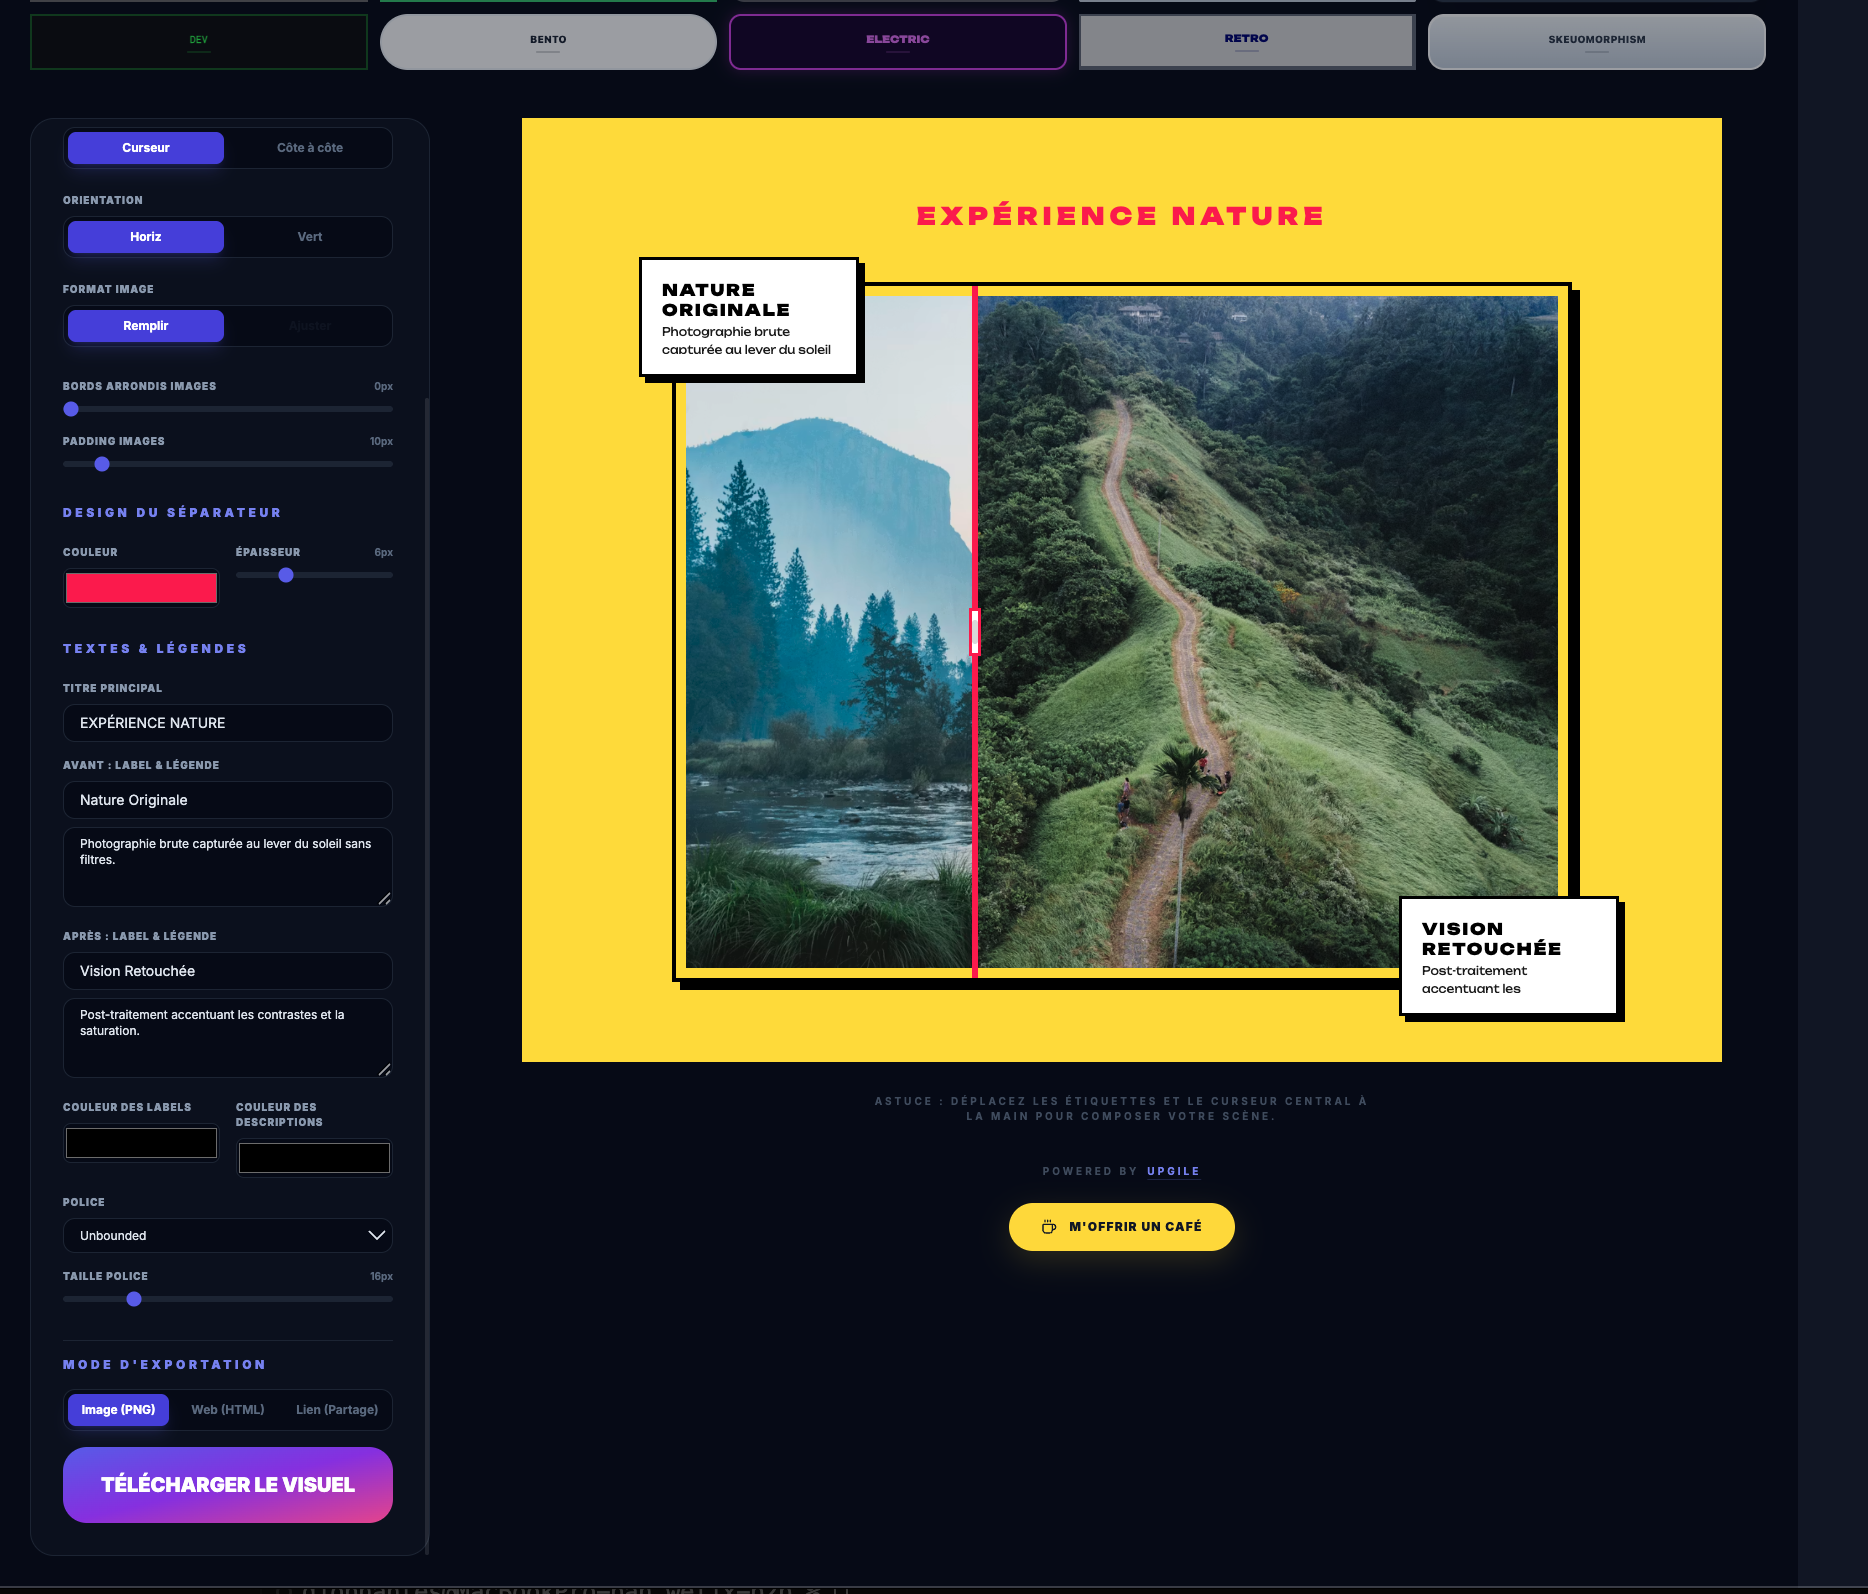Screen dimensions: 1868x1594
Task: Switch orientation to Vert
Action: tap(310, 237)
